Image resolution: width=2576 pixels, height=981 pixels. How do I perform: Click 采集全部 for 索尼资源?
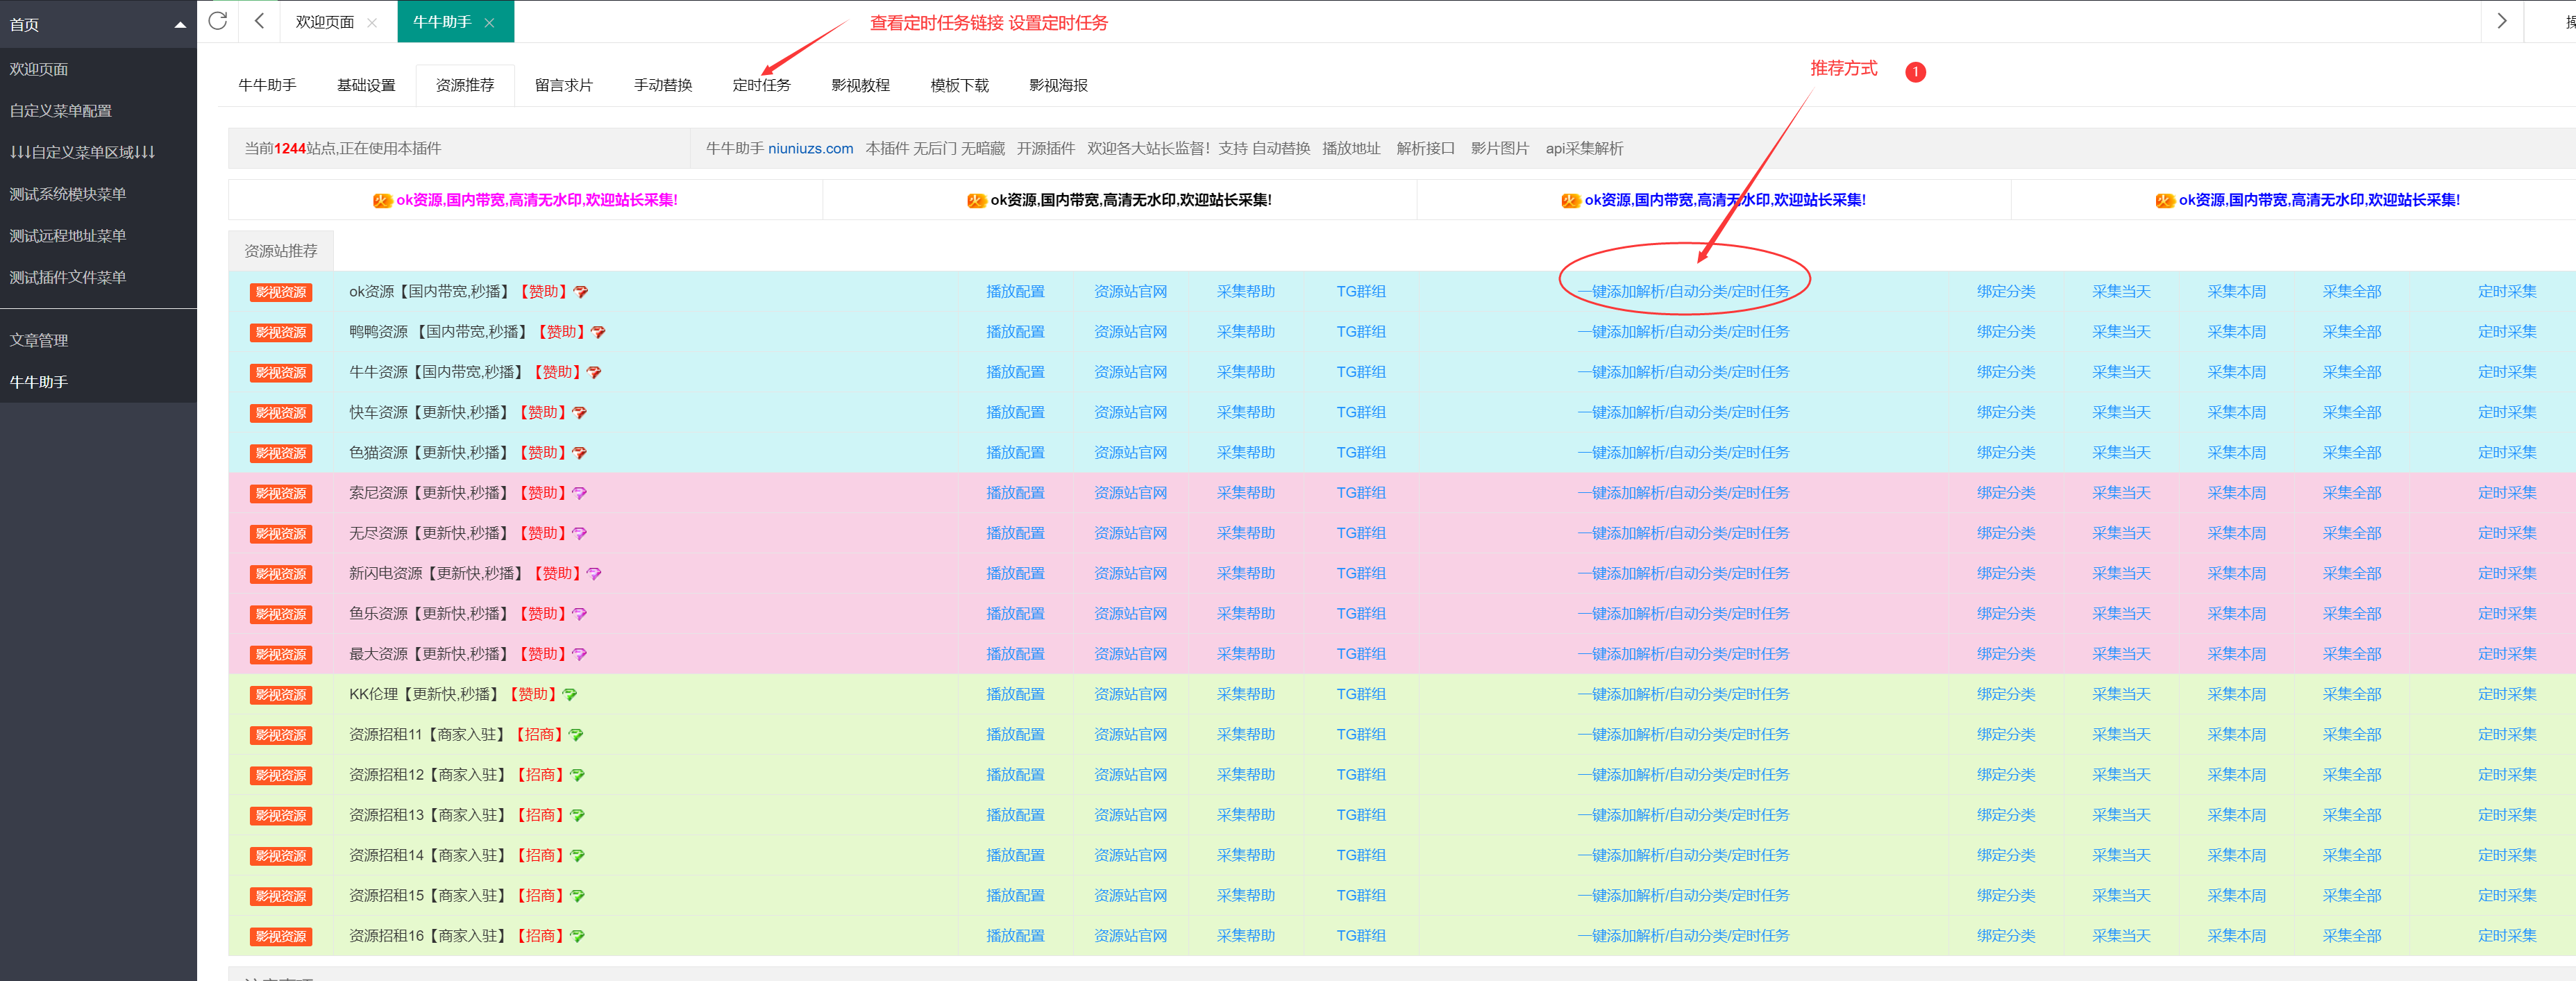click(2351, 493)
